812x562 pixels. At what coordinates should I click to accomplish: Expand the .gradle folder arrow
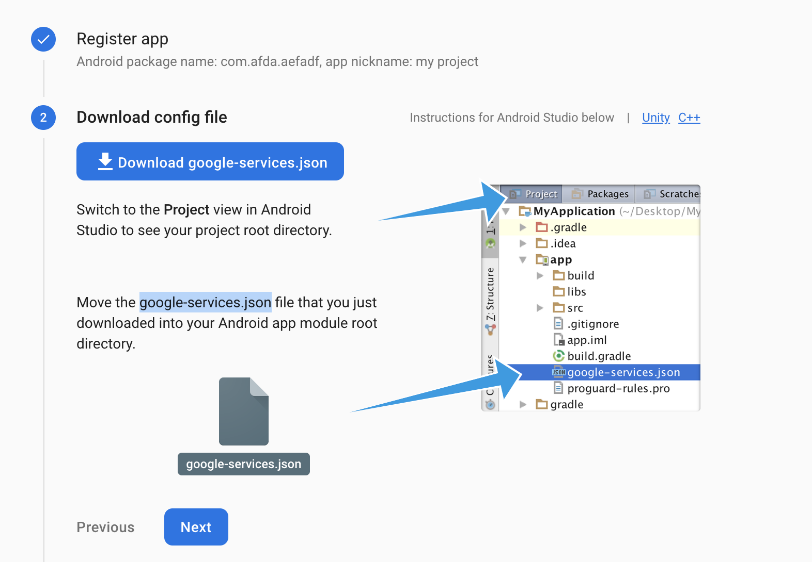523,227
